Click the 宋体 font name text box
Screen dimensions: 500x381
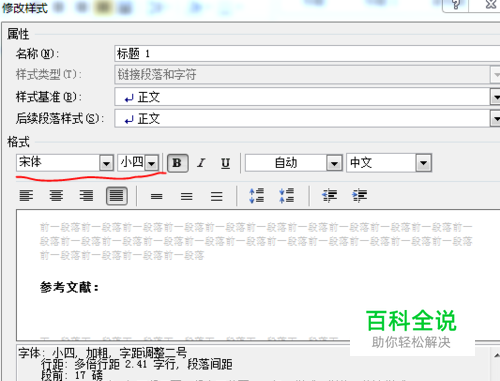(58, 163)
